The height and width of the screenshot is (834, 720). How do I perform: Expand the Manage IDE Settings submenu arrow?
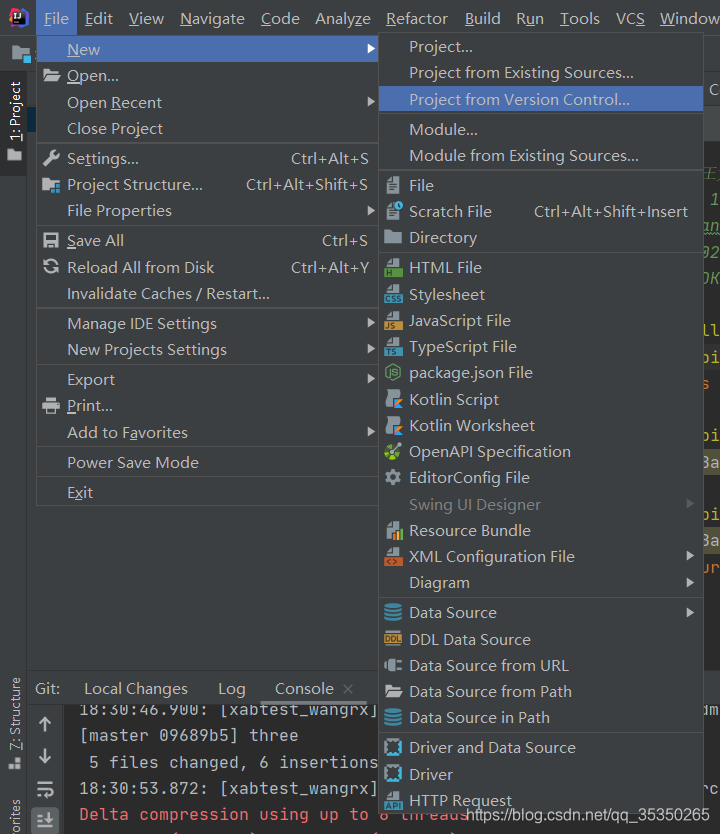[x=371, y=323]
